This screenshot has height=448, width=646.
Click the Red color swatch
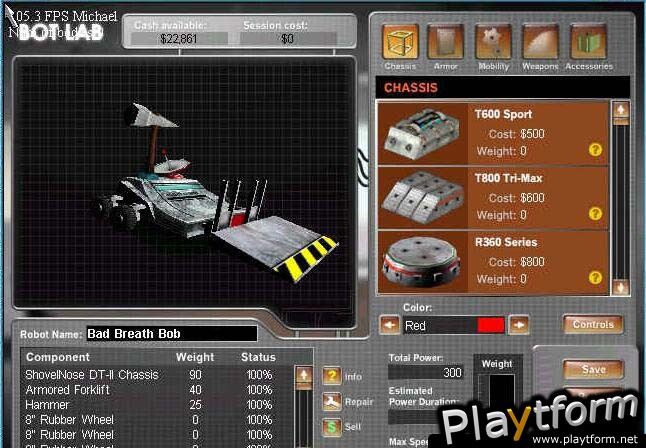(x=491, y=325)
